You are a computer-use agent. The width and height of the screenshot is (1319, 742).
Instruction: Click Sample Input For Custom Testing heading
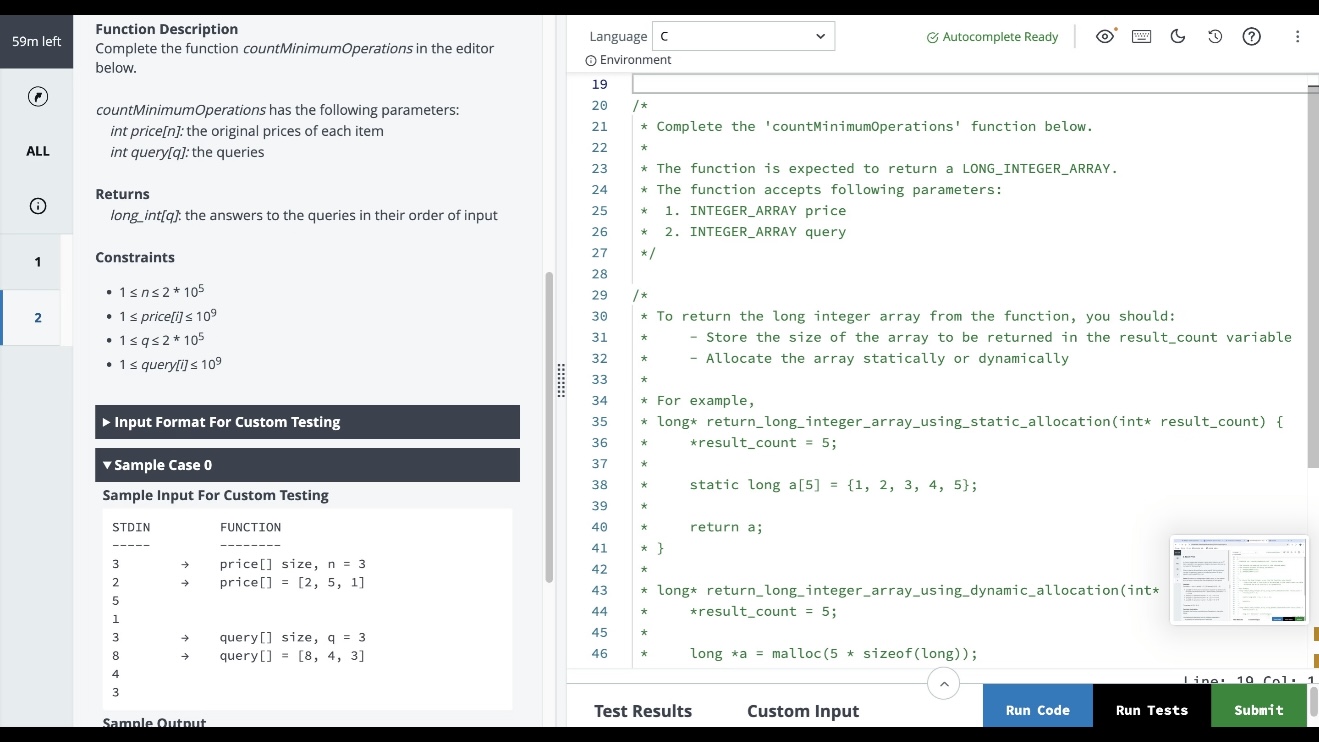click(x=215, y=495)
